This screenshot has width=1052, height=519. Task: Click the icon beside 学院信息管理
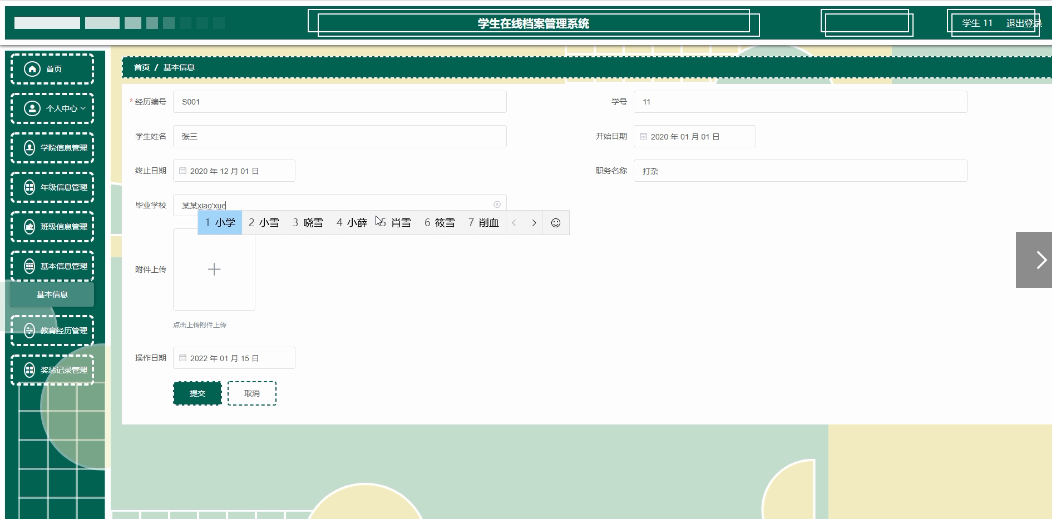click(30, 148)
